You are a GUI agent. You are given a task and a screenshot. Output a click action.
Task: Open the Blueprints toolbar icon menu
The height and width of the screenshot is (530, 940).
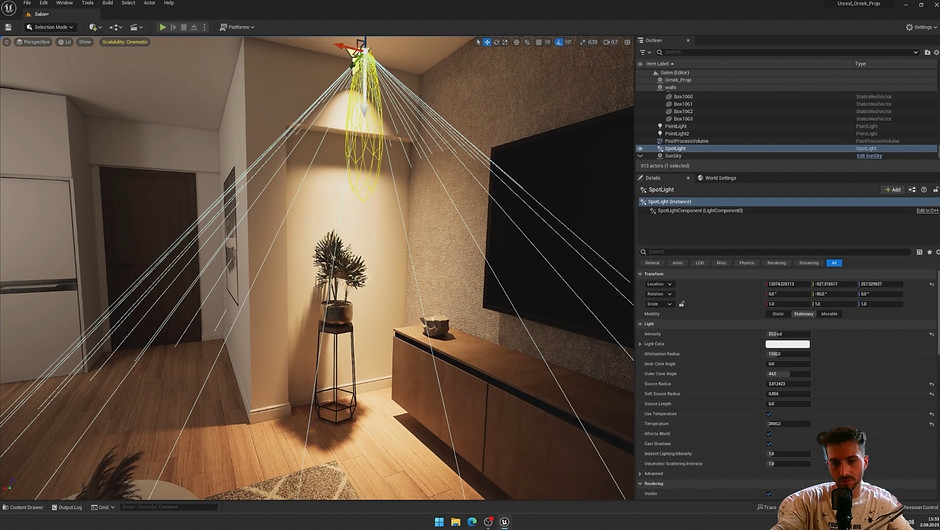pyautogui.click(x=116, y=27)
